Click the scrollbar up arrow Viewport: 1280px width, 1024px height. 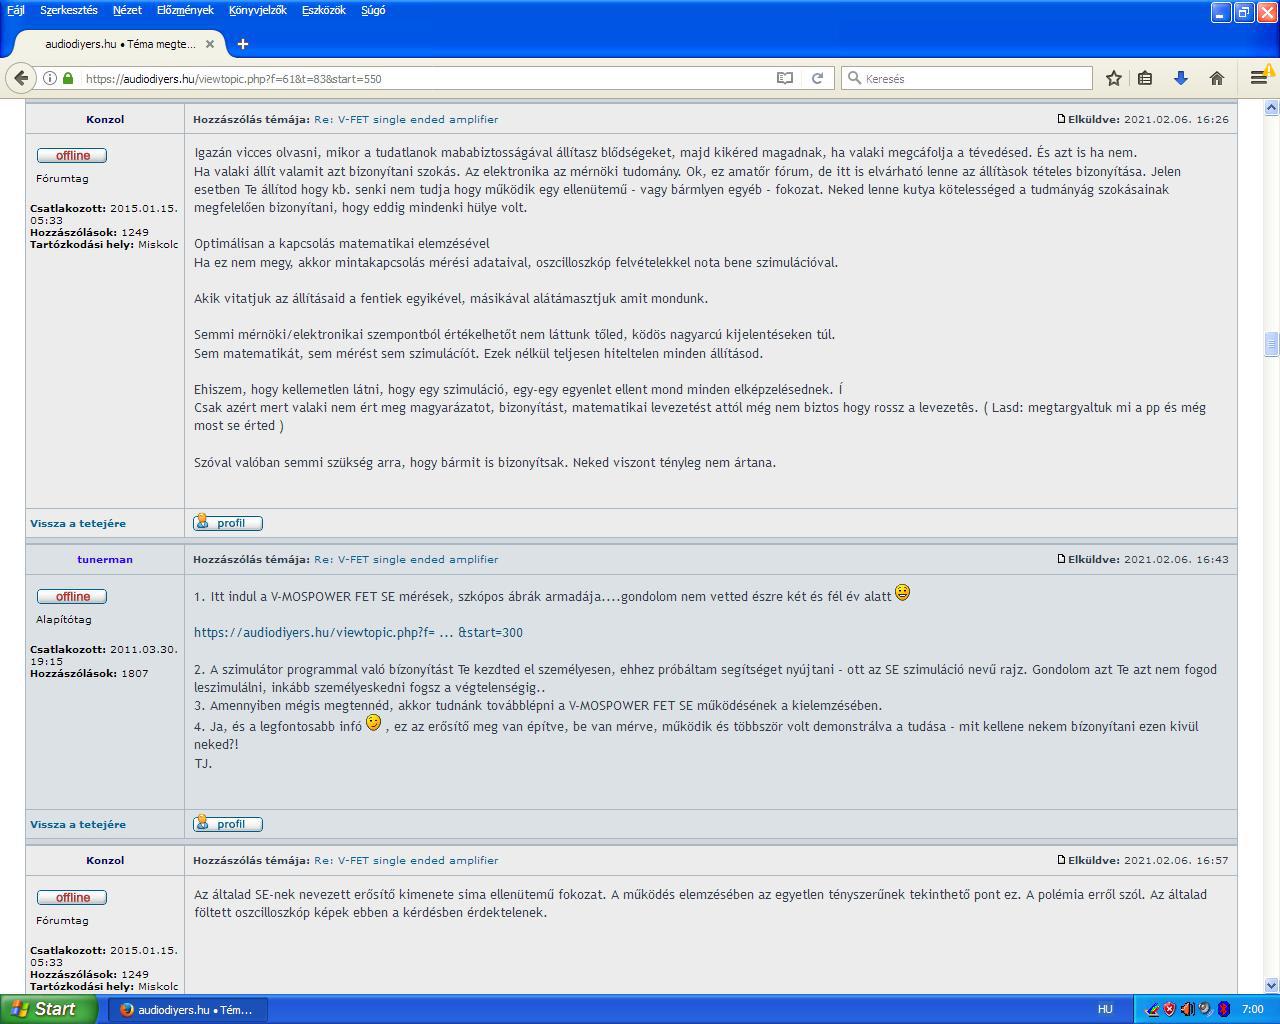(1272, 107)
